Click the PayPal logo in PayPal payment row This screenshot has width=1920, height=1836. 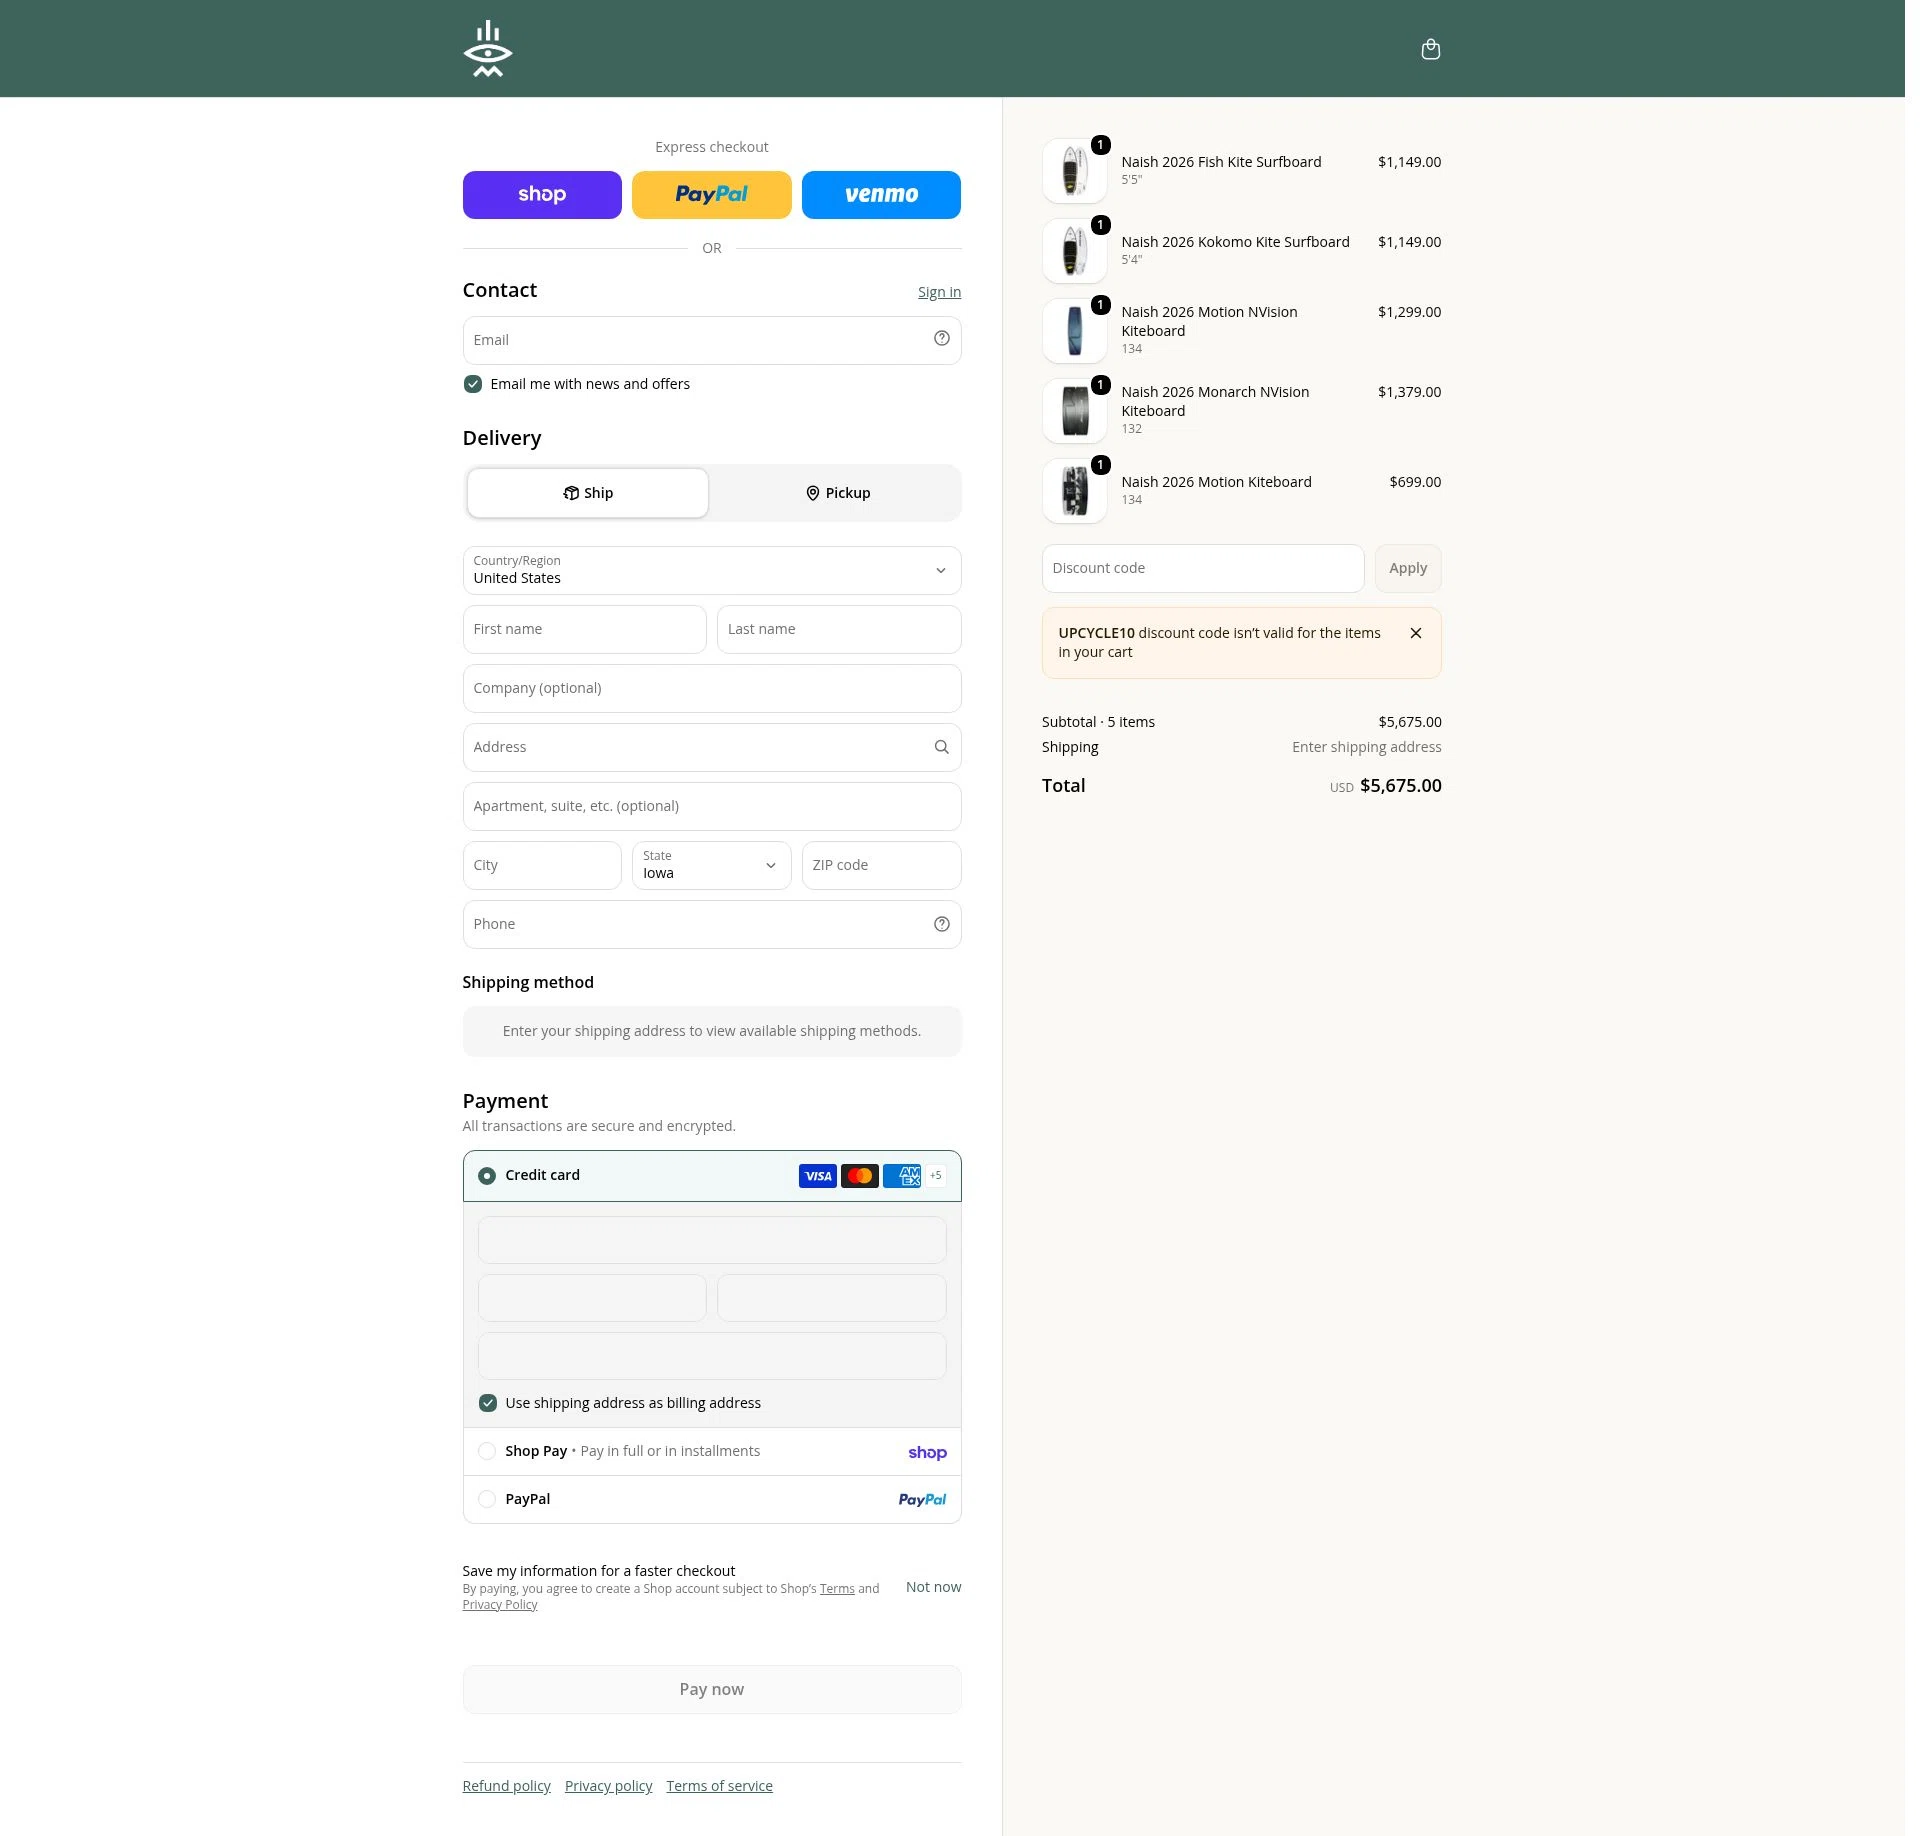(x=922, y=1500)
